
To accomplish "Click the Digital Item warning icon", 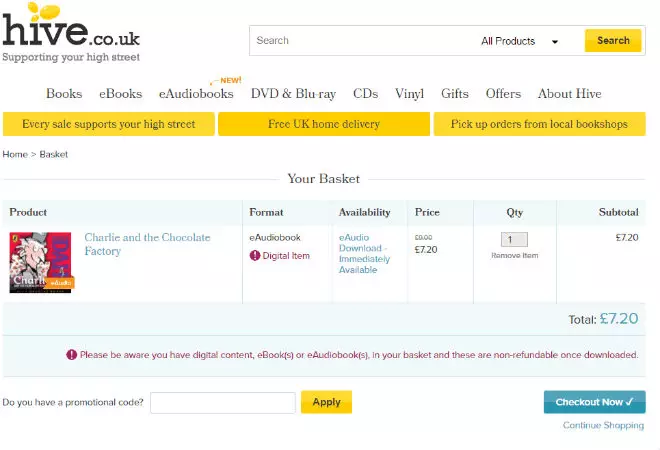I will [255, 256].
